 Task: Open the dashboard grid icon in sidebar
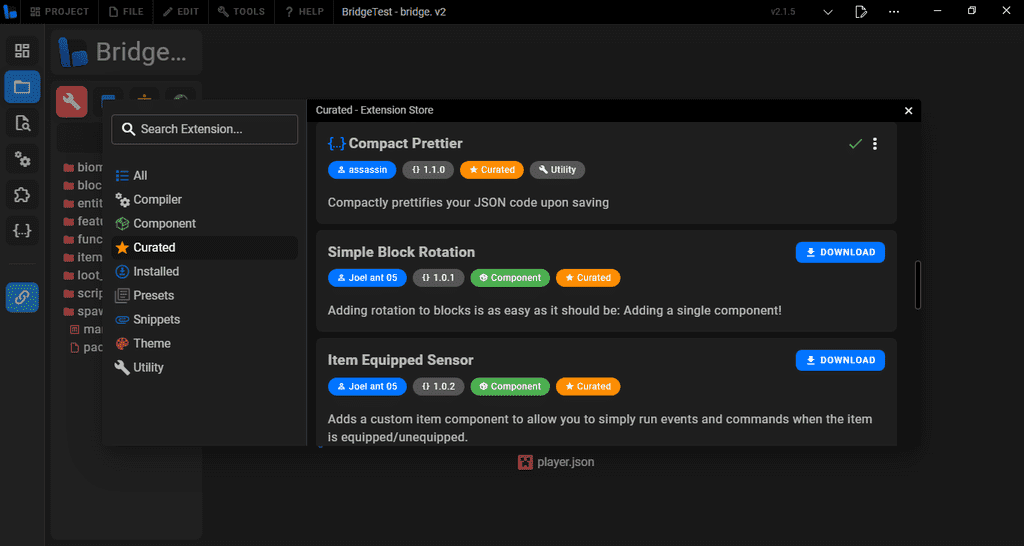(22, 51)
